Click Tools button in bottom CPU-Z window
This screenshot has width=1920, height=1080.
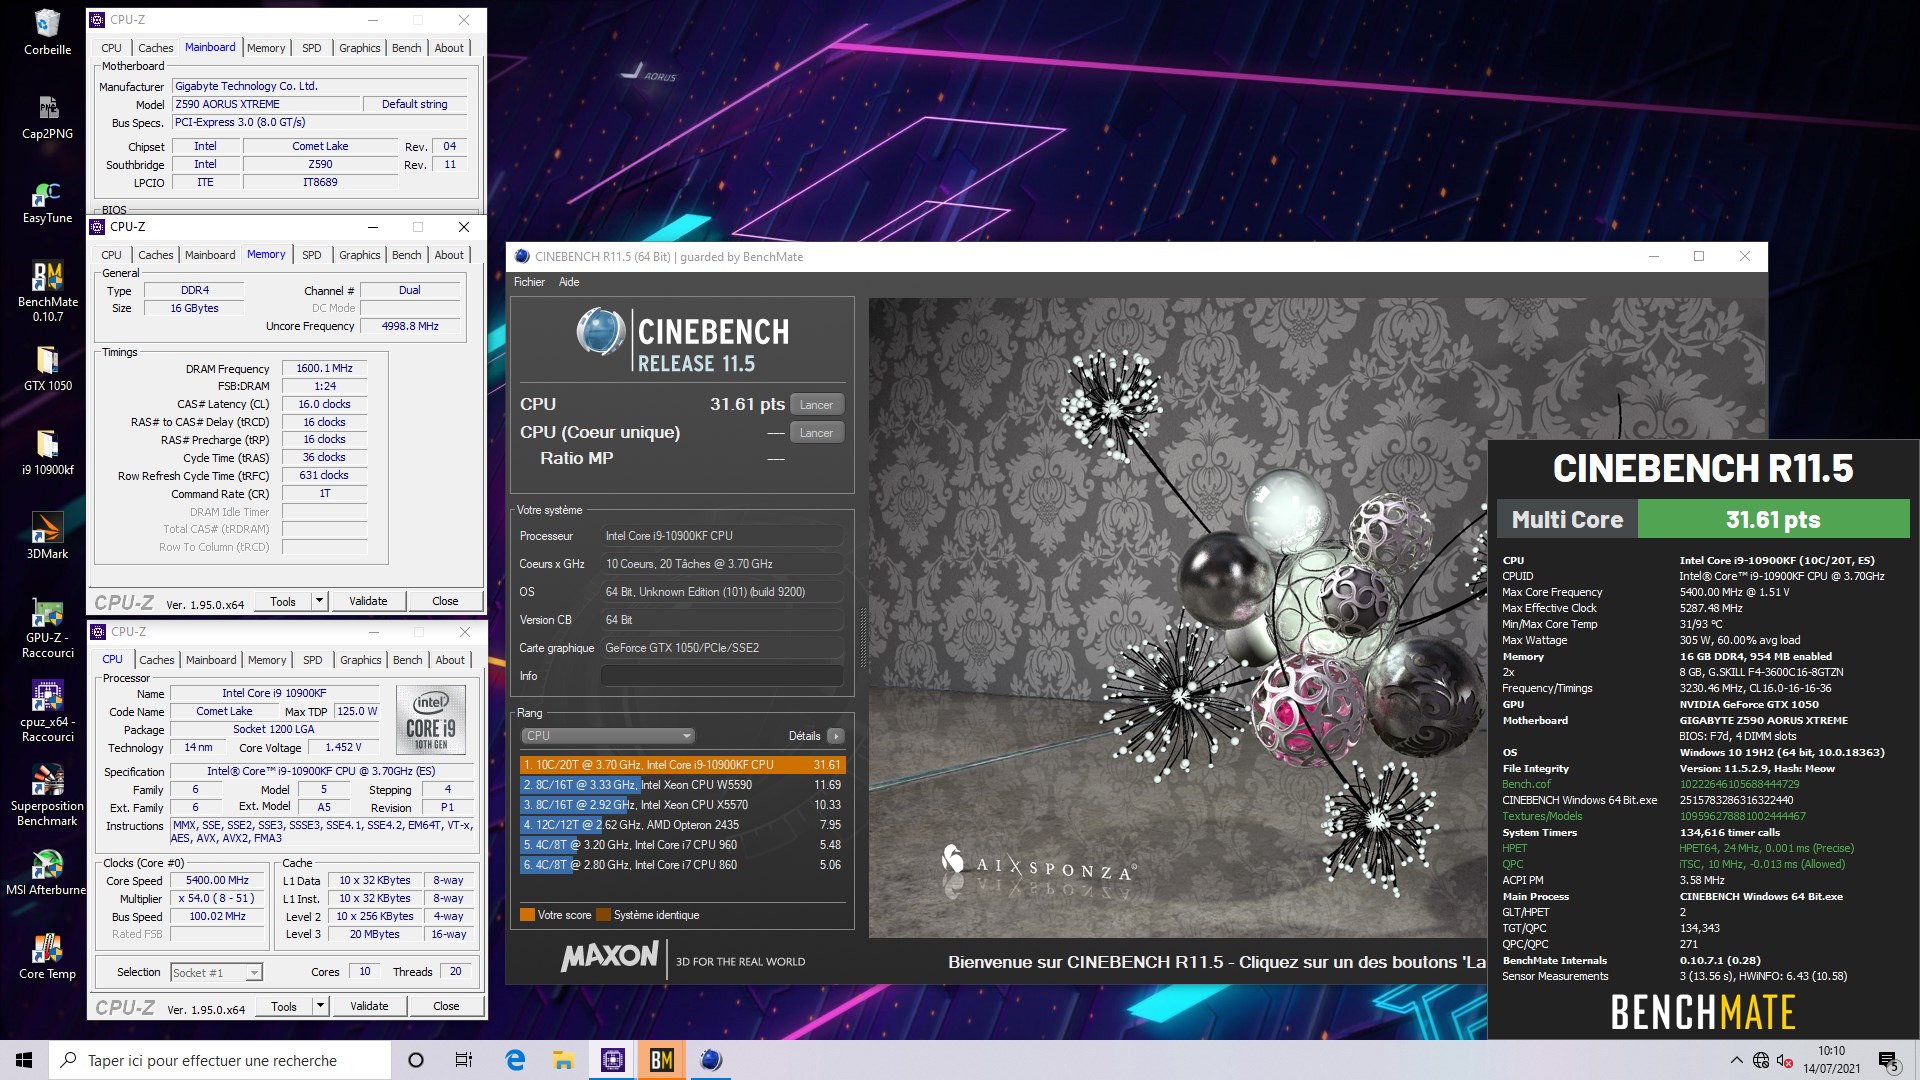click(x=284, y=1006)
